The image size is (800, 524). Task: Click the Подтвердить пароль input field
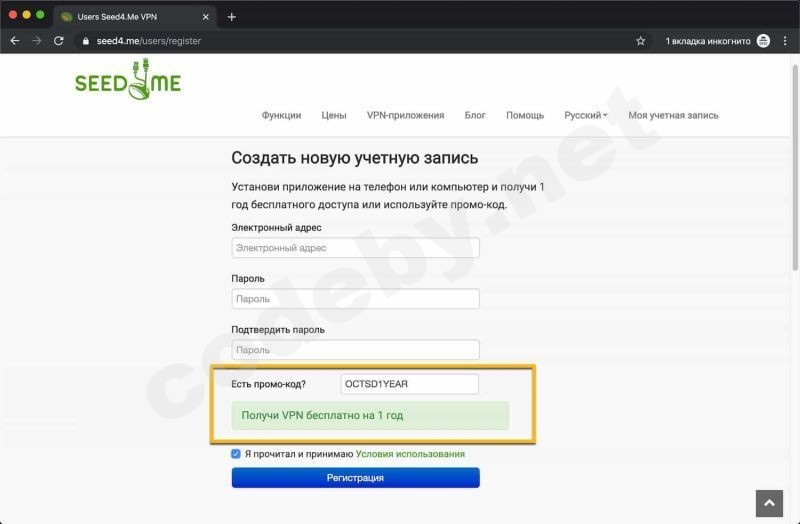click(x=355, y=350)
